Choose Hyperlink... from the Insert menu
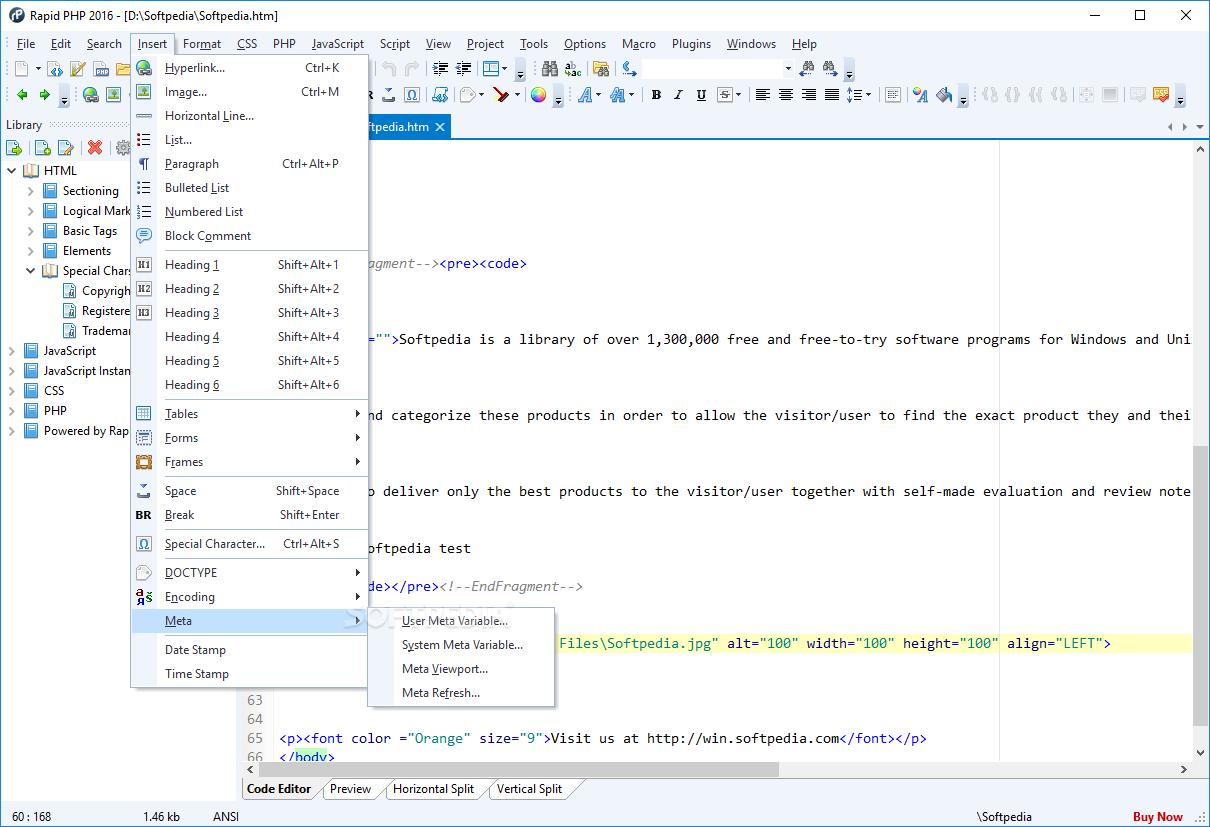 250,68
